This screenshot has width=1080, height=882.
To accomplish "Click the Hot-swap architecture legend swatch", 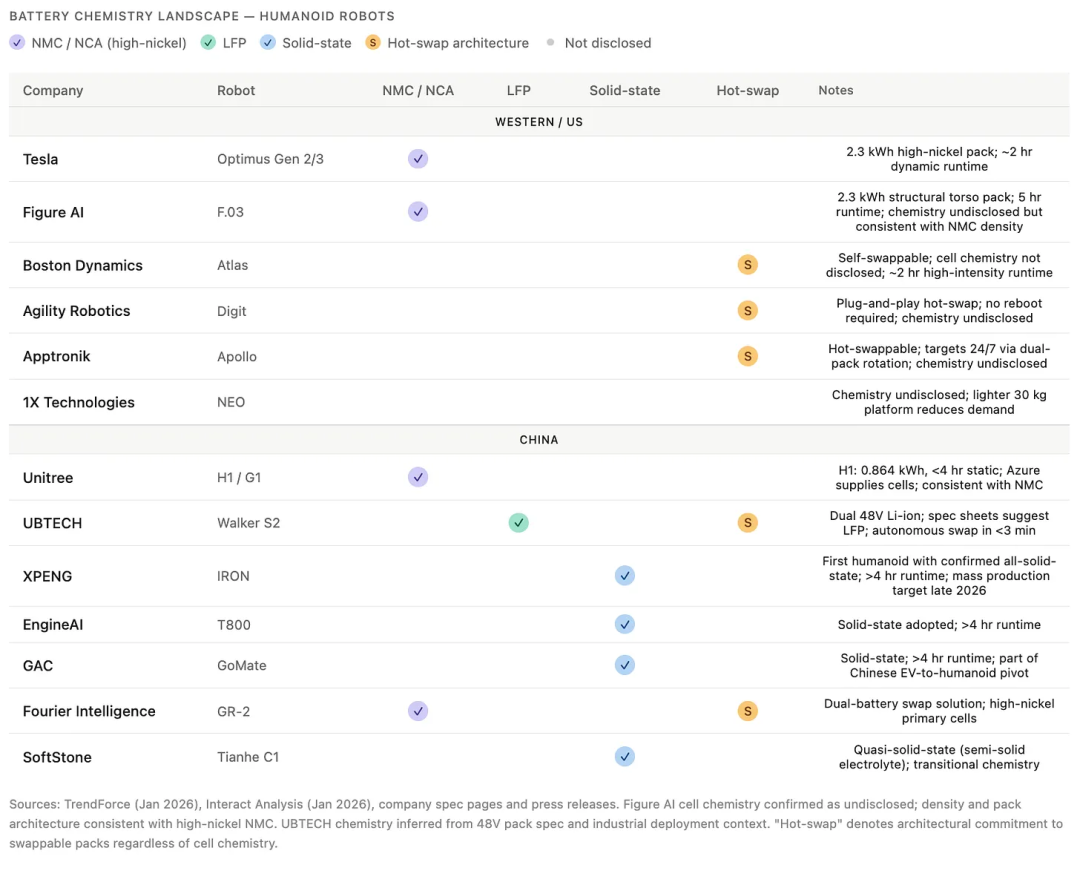I will 373,43.
